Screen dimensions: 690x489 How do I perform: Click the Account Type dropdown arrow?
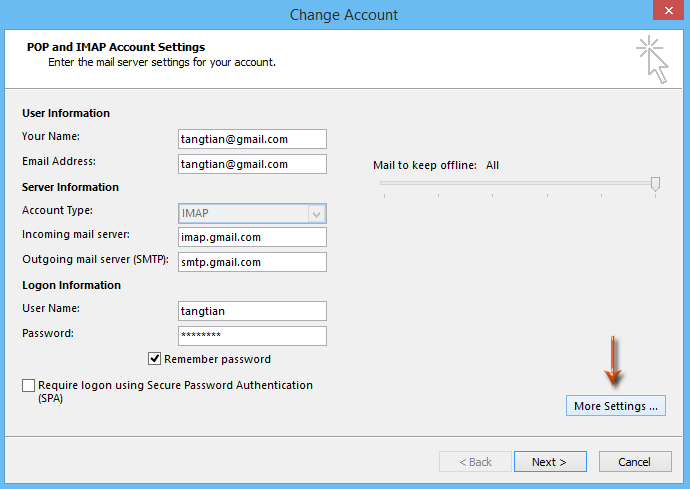(316, 214)
